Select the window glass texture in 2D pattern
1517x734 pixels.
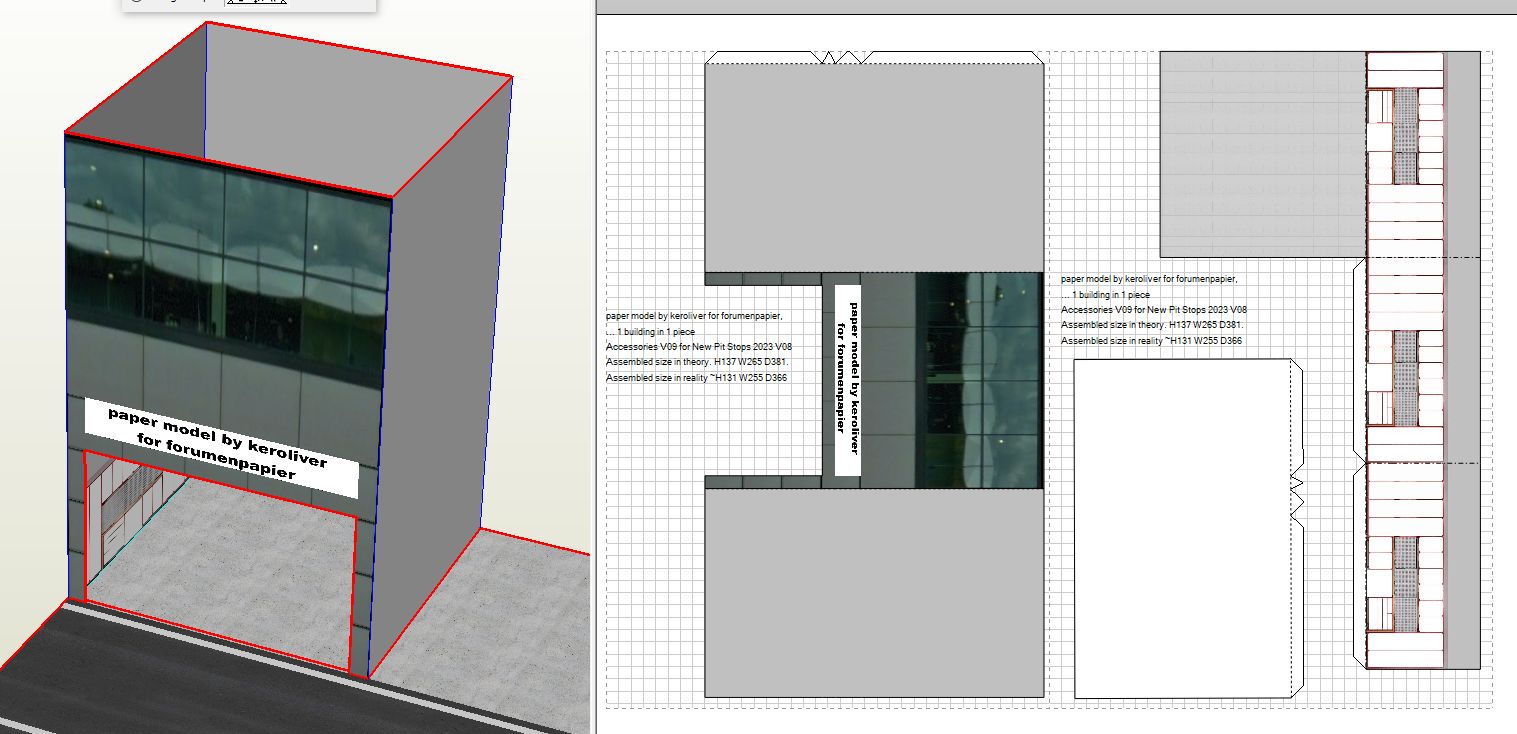[x=980, y=380]
